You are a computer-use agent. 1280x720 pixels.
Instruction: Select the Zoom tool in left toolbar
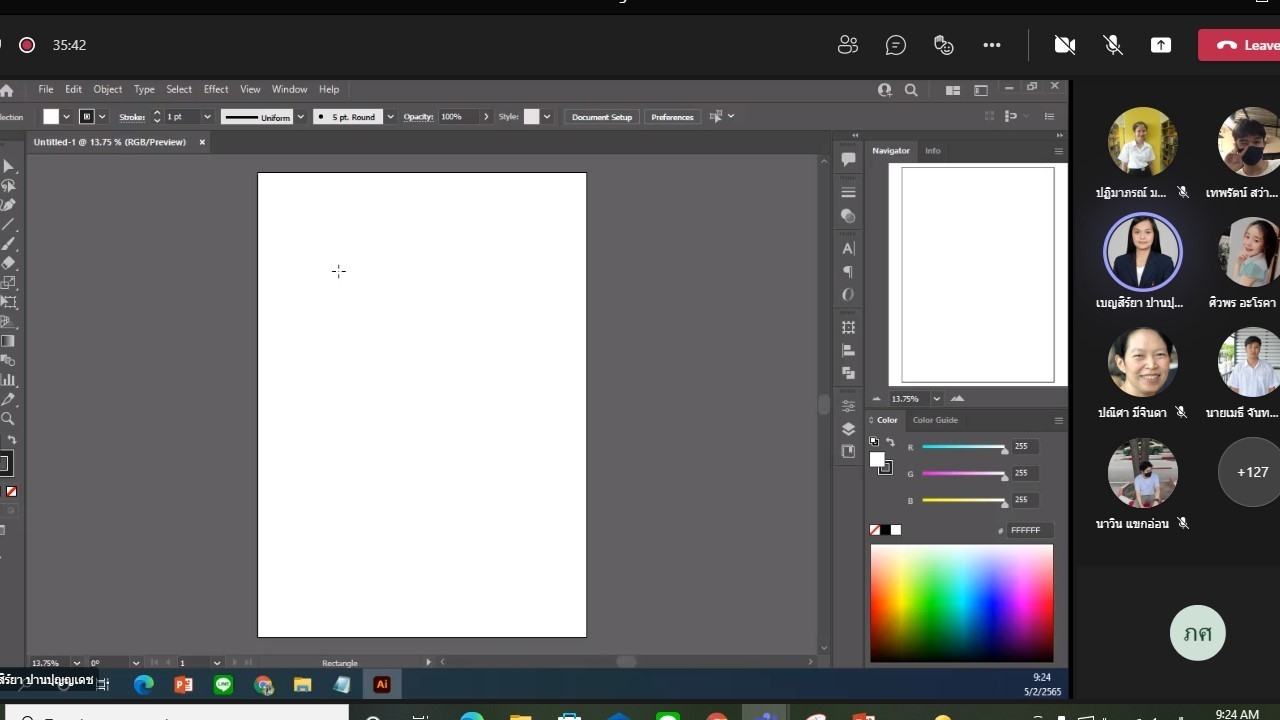click(x=8, y=419)
